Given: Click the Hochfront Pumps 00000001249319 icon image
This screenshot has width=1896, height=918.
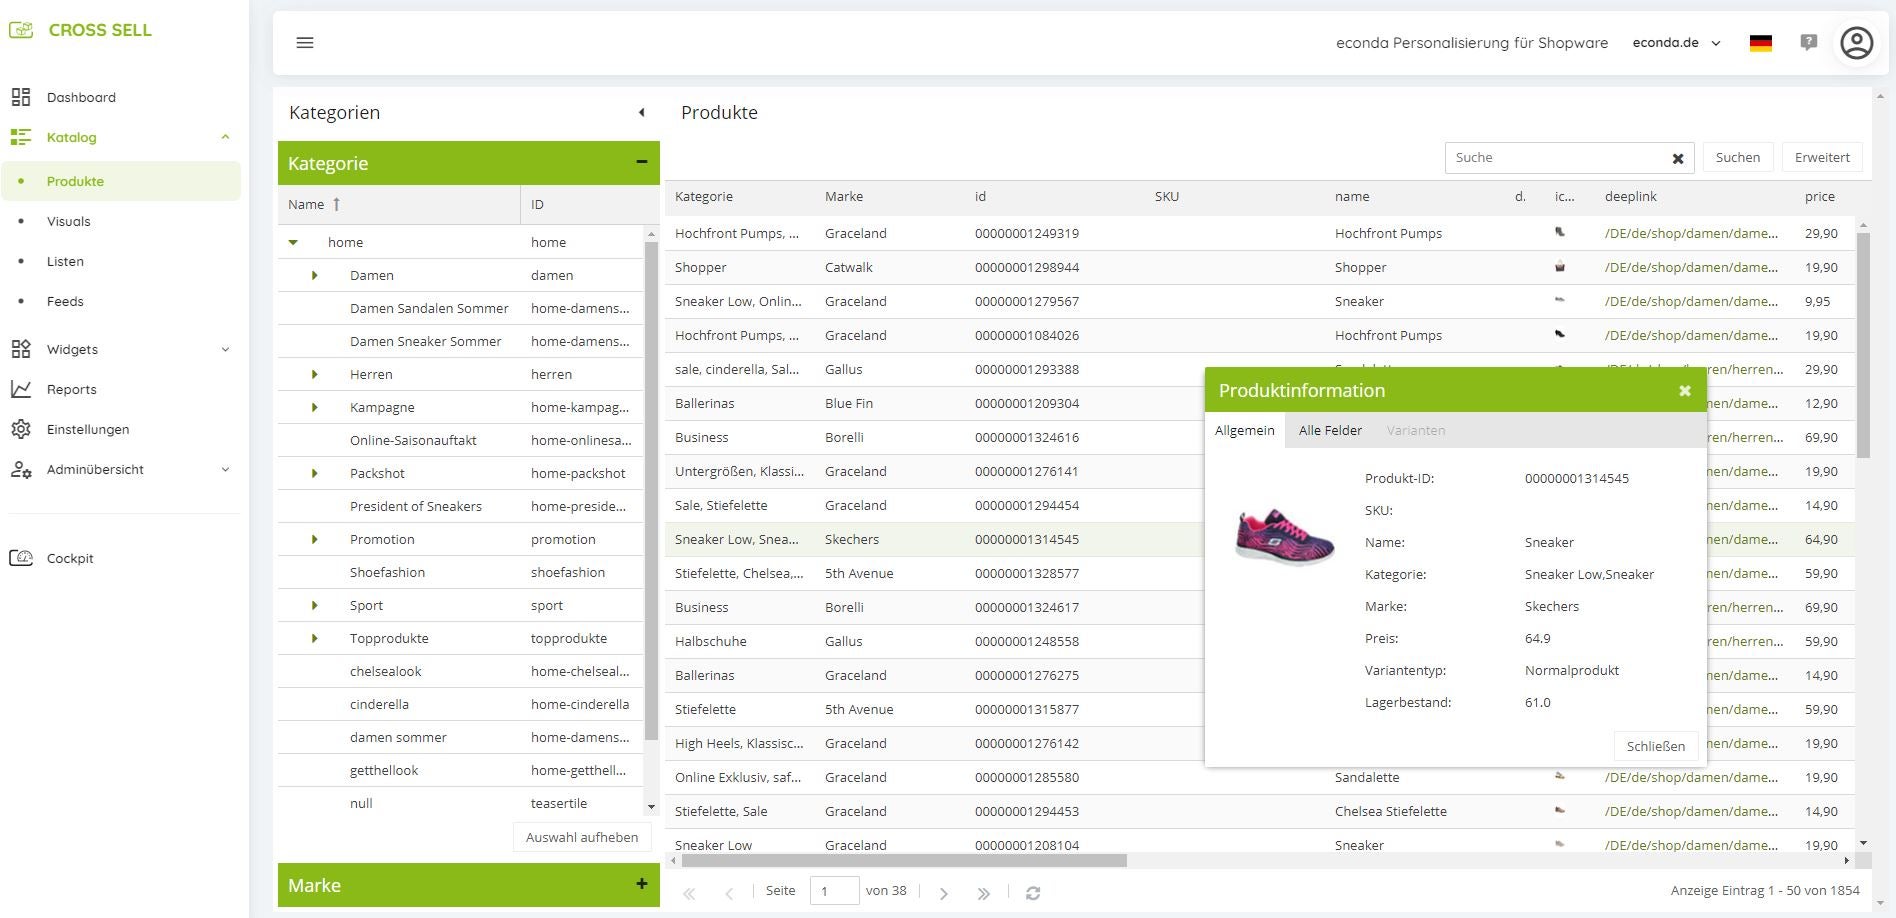Looking at the screenshot, I should 1559,232.
